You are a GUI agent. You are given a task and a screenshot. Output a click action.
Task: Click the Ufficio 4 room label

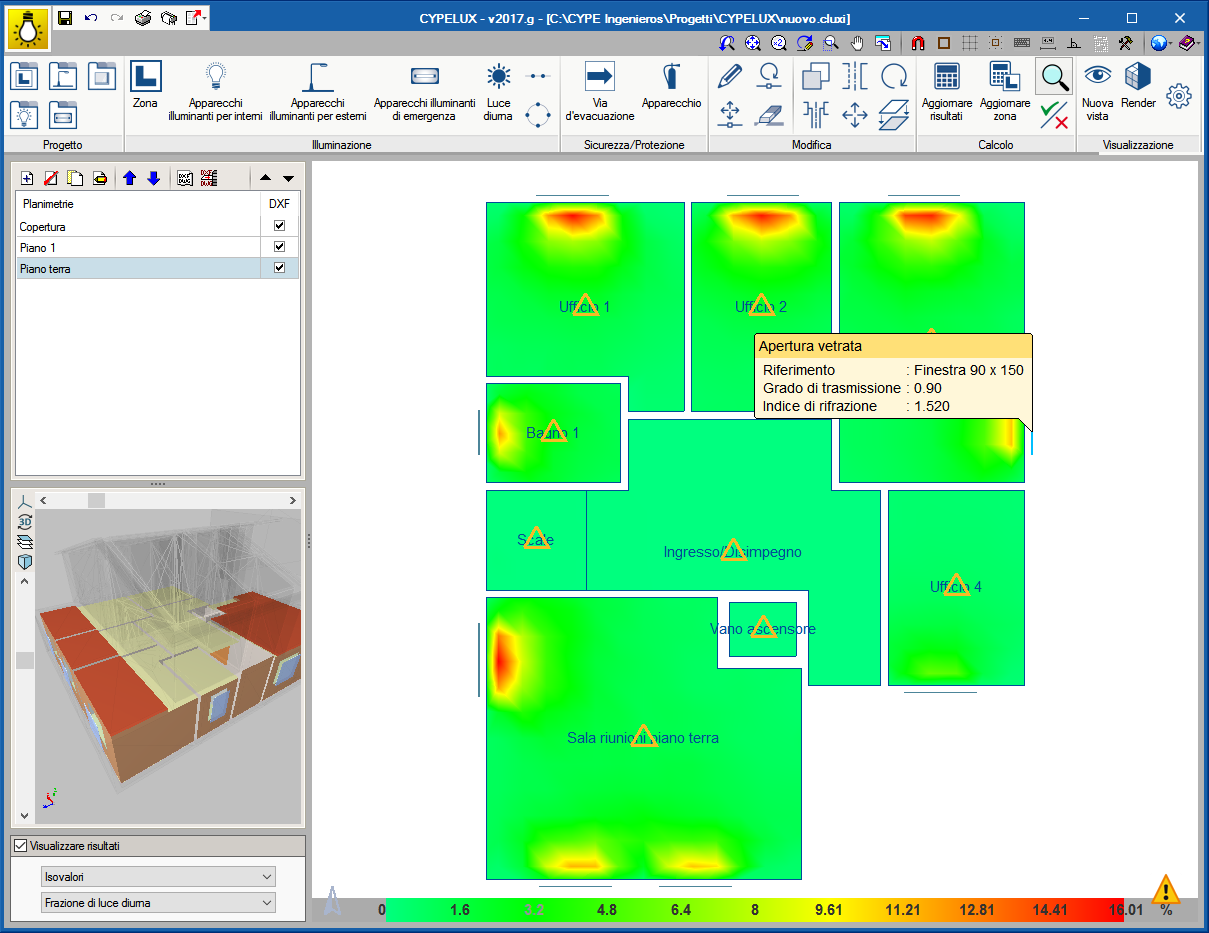coord(956,587)
